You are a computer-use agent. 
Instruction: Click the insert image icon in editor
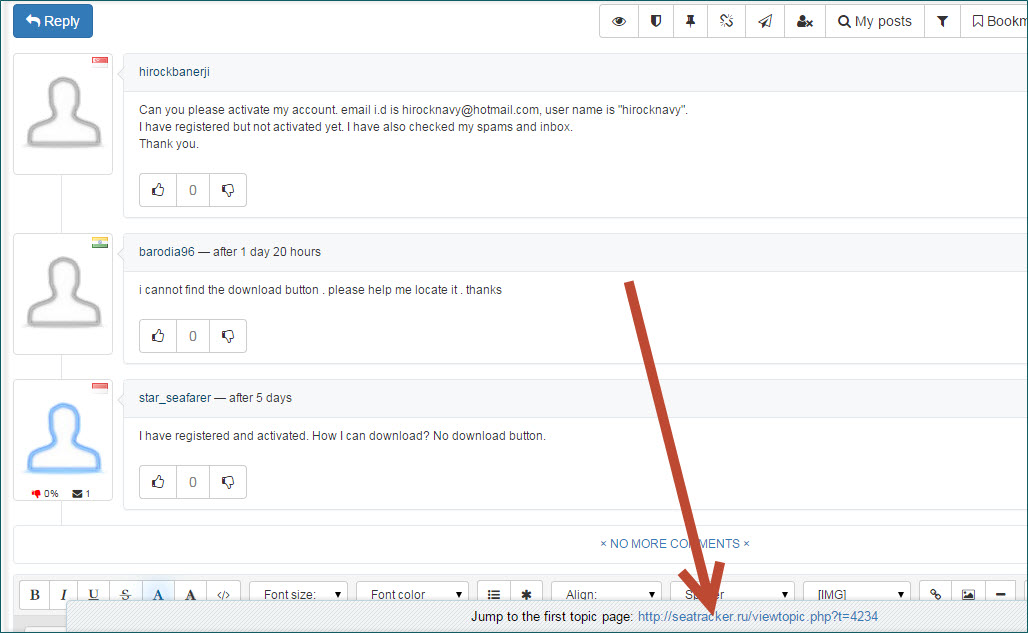tap(968, 594)
